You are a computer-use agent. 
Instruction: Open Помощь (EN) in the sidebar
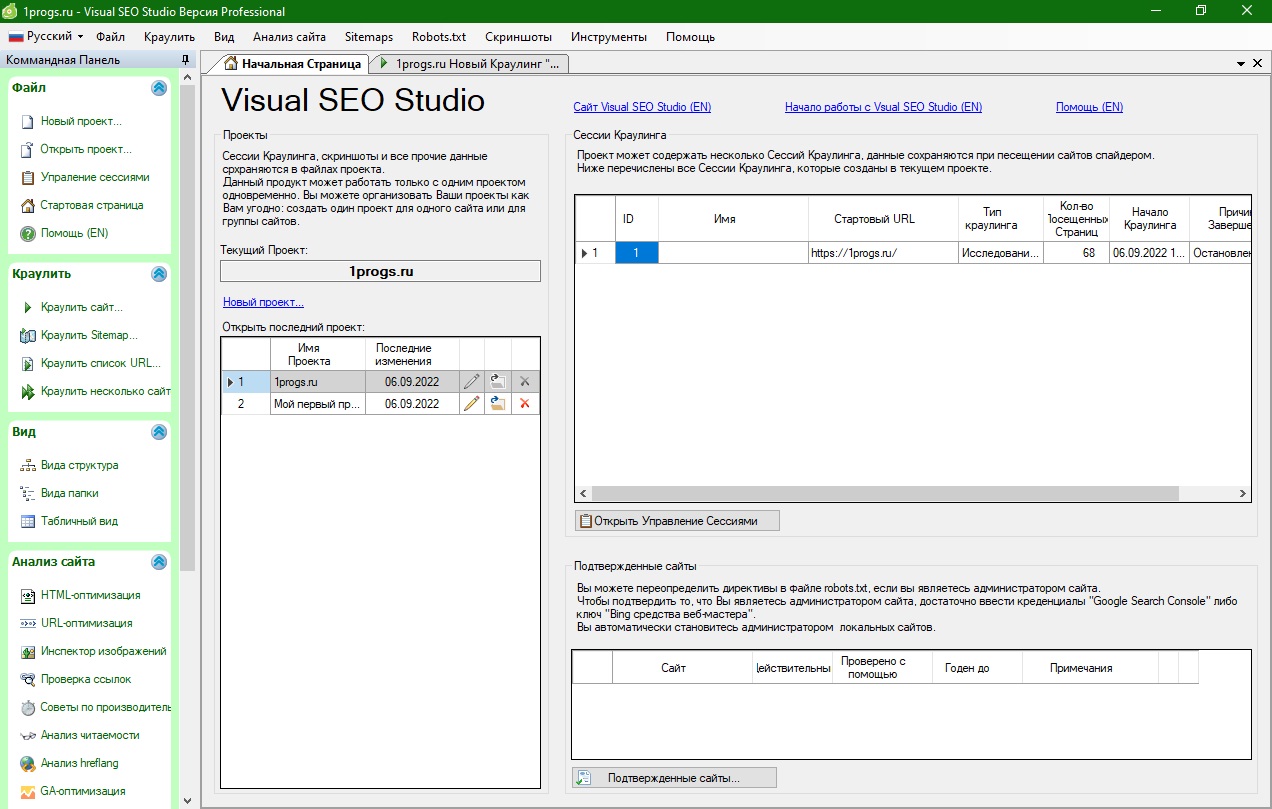pos(74,233)
